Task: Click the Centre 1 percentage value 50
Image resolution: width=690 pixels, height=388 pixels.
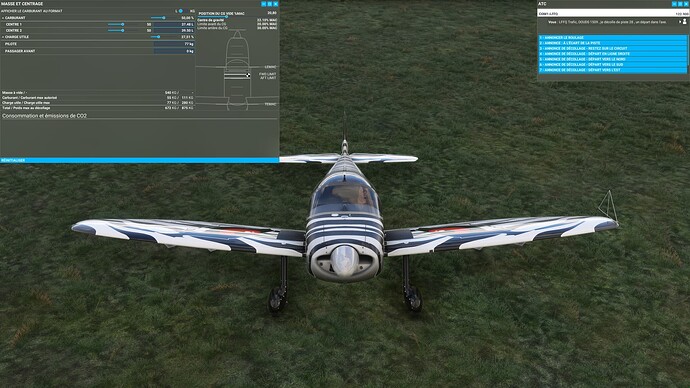Action: tap(149, 24)
